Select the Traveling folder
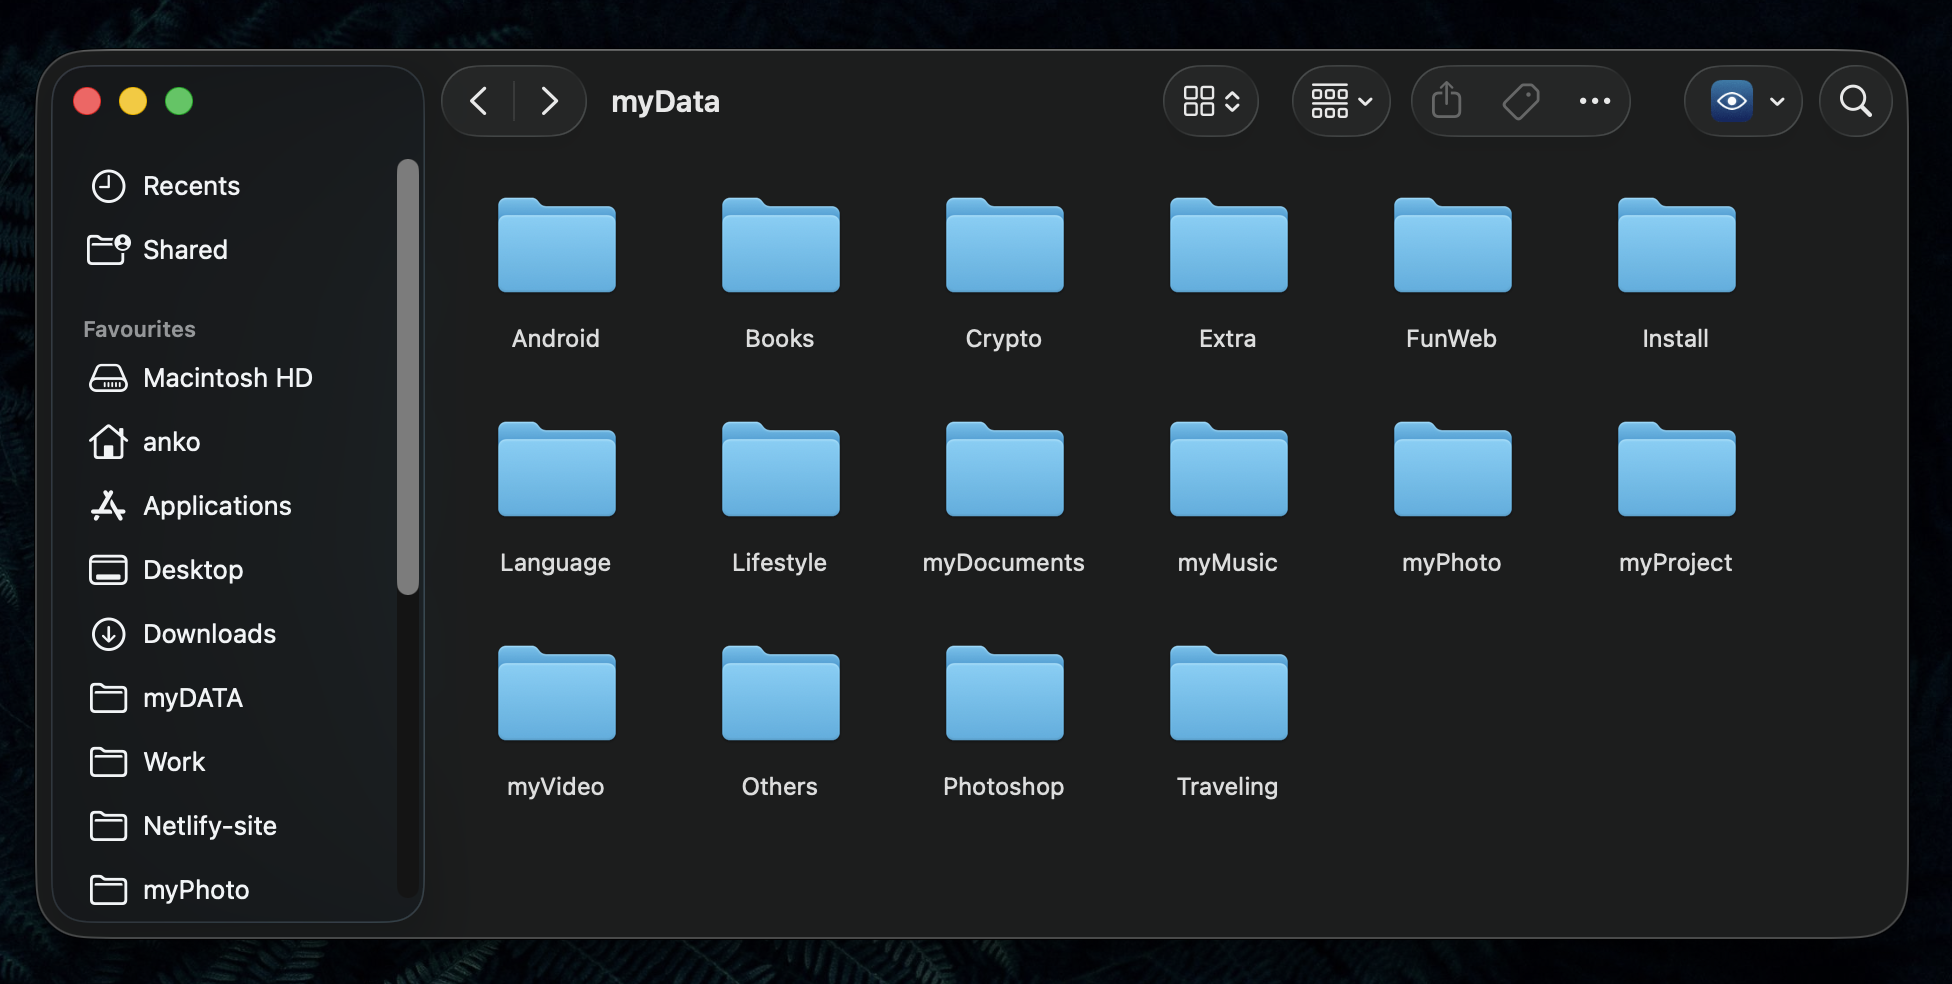 pyautogui.click(x=1228, y=695)
